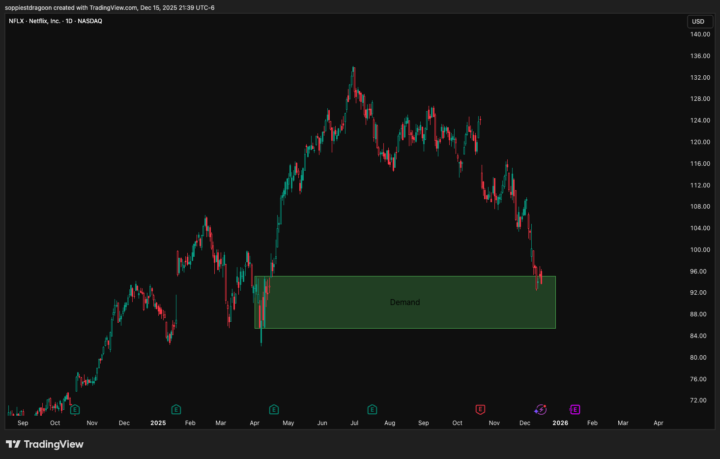720x459 pixels.
Task: Open the red earnings marker near November
Action: click(x=480, y=409)
